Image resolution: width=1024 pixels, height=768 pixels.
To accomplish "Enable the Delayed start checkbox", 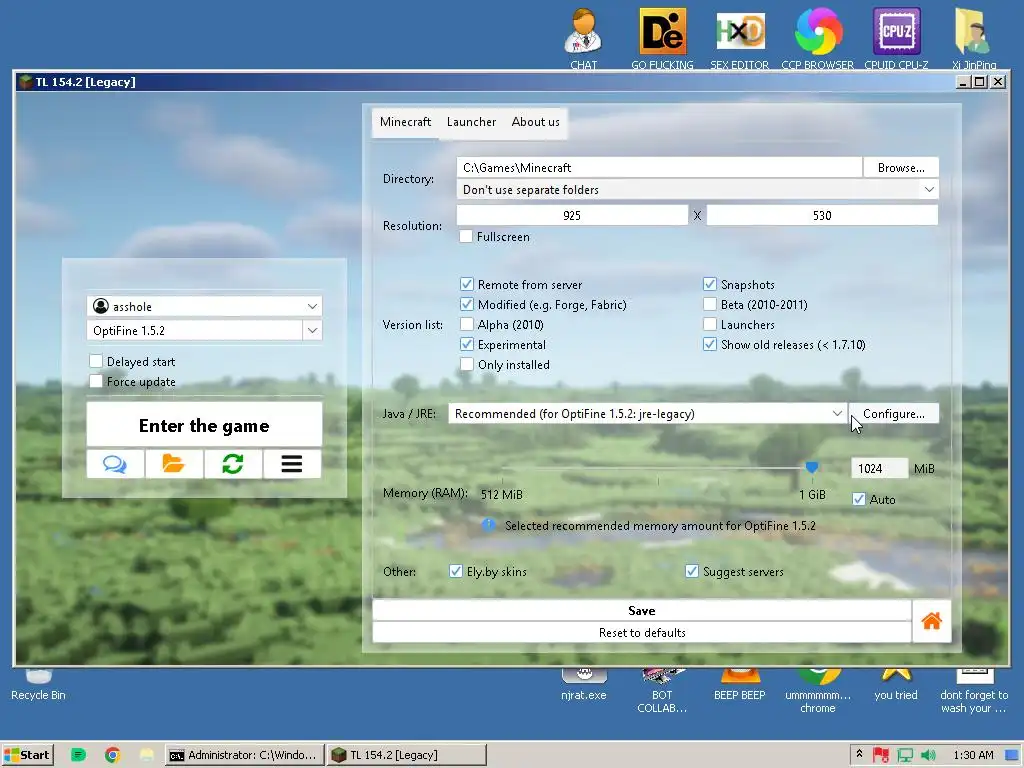I will click(96, 361).
